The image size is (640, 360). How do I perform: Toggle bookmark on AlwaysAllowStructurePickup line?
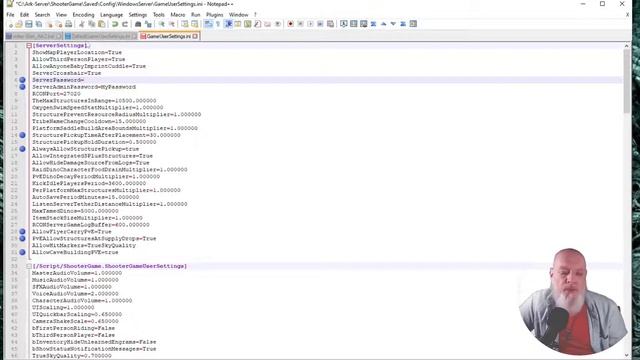coord(22,149)
